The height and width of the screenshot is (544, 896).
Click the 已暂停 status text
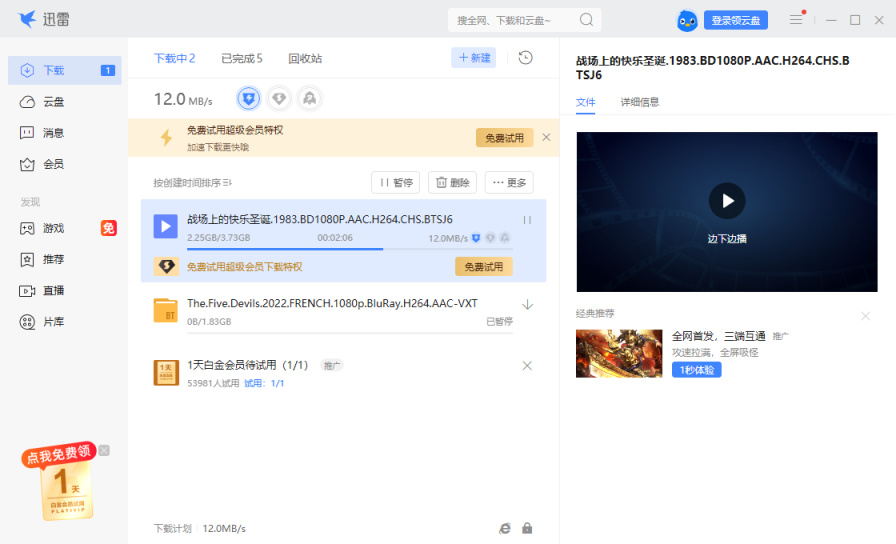(x=499, y=322)
